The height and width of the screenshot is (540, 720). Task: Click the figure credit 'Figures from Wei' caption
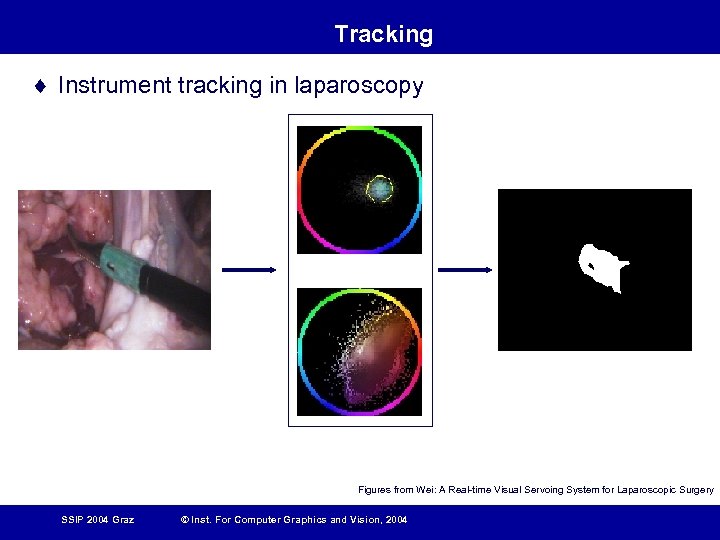536,489
